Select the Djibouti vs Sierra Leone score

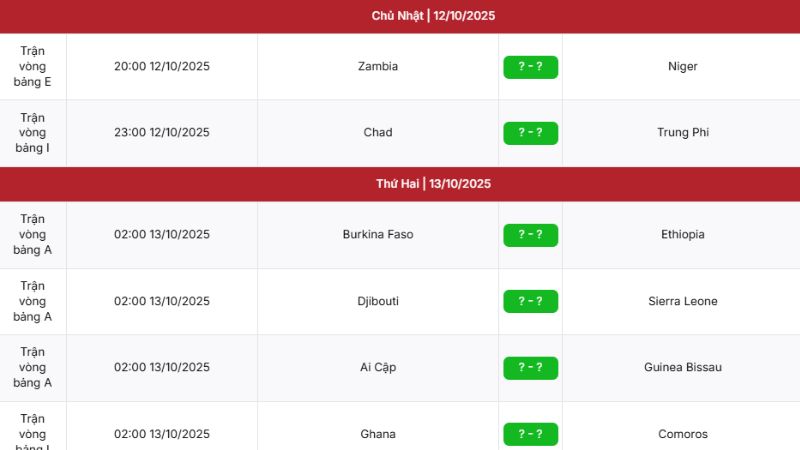click(x=530, y=301)
